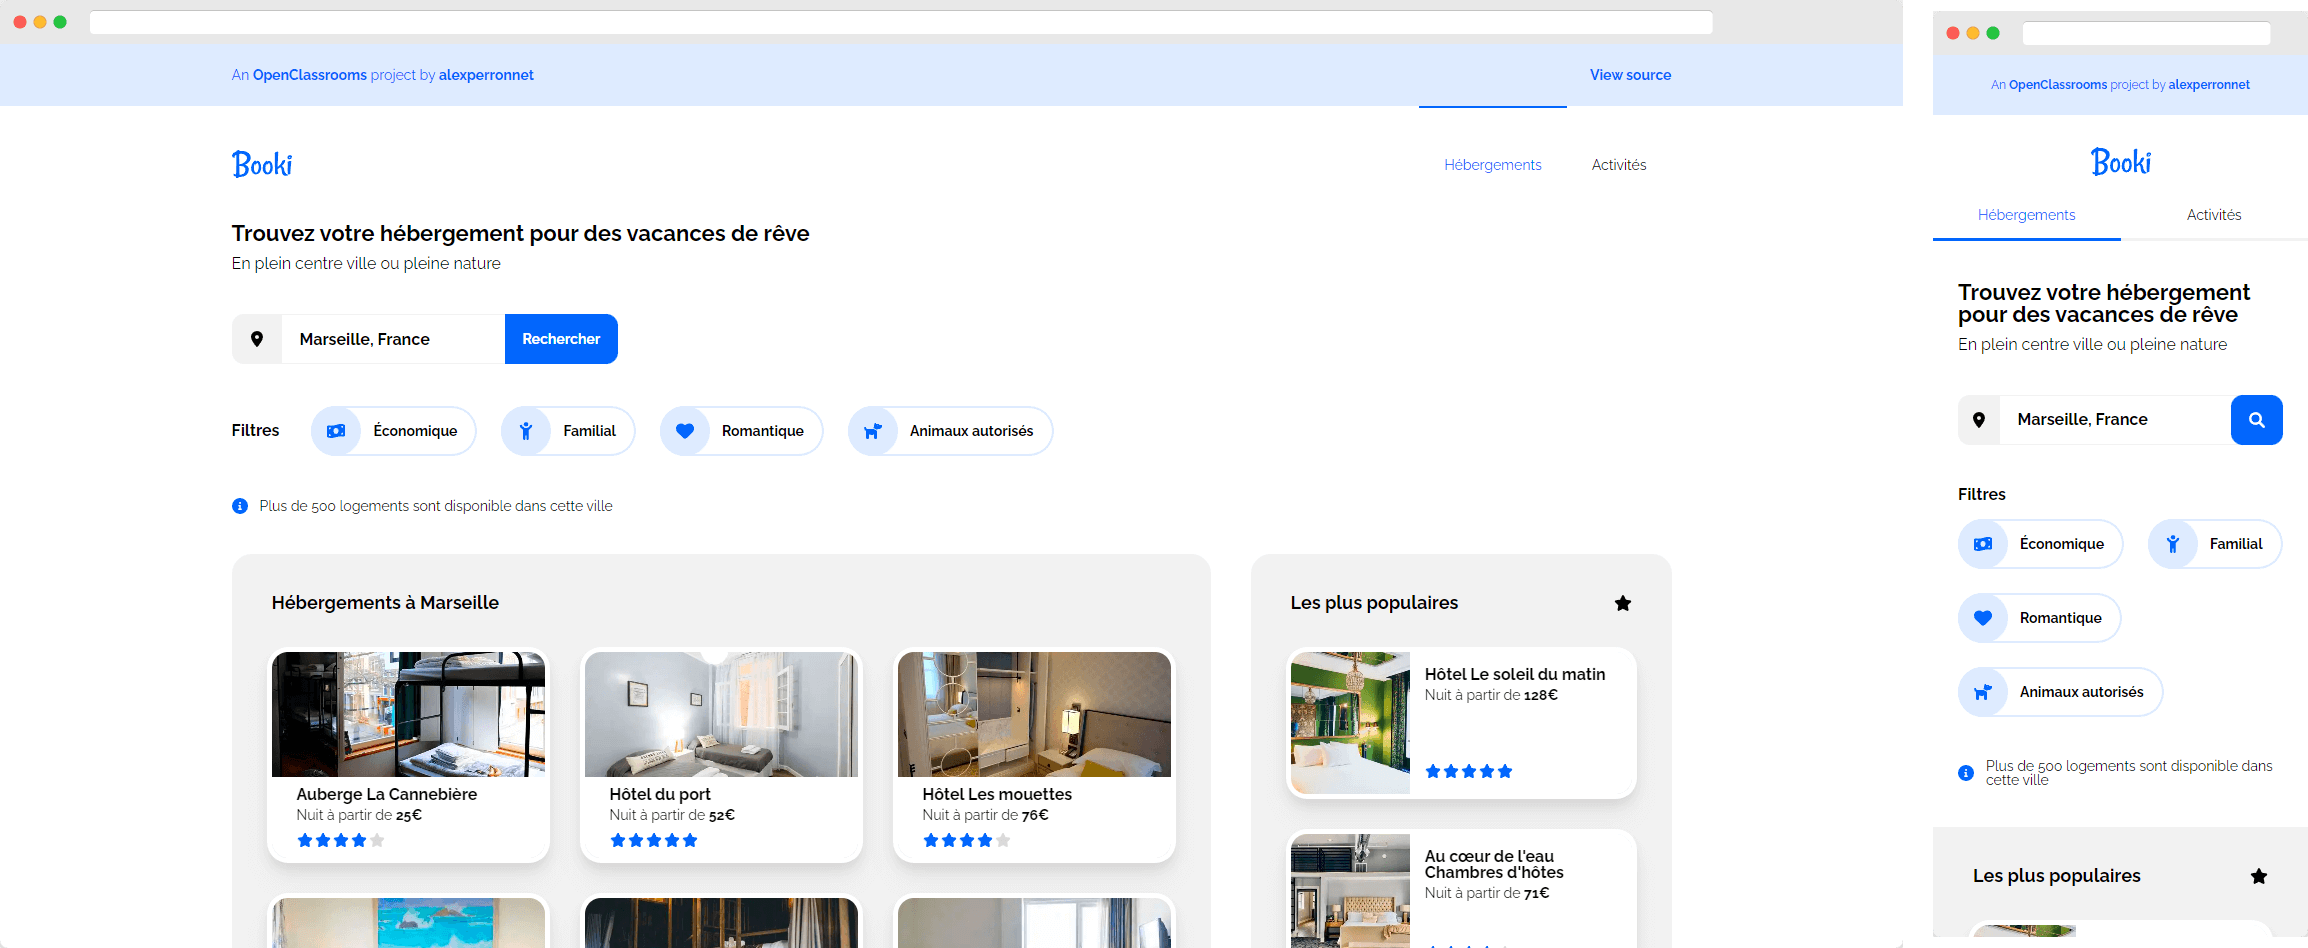The height and width of the screenshot is (948, 2308).
Task: Click the star rating of Hôtel du port
Action: click(x=654, y=840)
